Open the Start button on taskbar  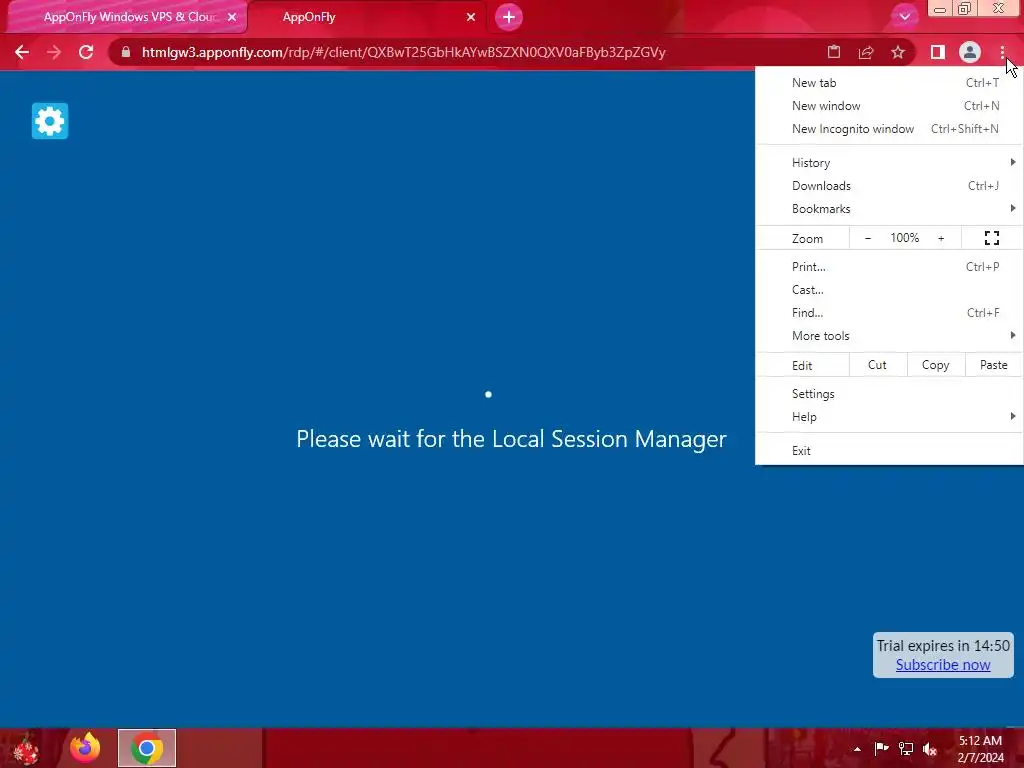click(x=26, y=748)
